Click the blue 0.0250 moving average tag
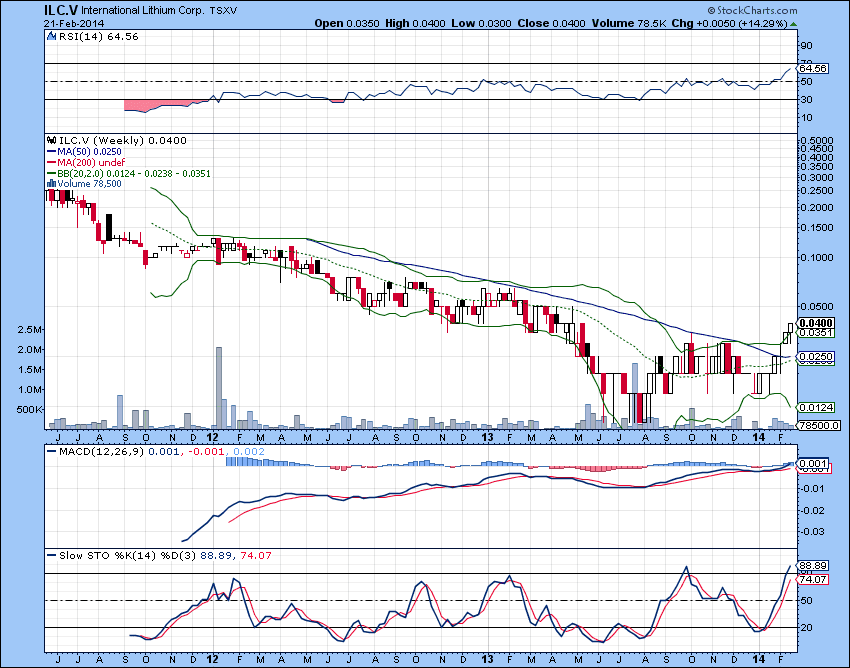850x668 pixels. coord(816,357)
